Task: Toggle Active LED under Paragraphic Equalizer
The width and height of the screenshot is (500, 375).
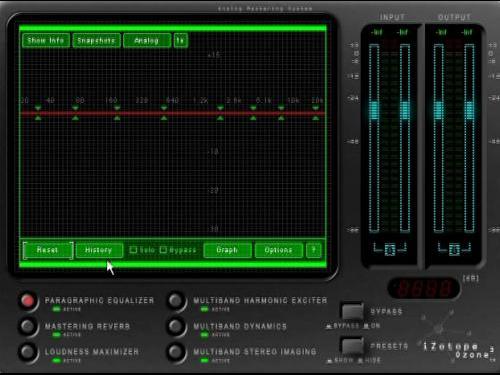Action: click(56, 309)
